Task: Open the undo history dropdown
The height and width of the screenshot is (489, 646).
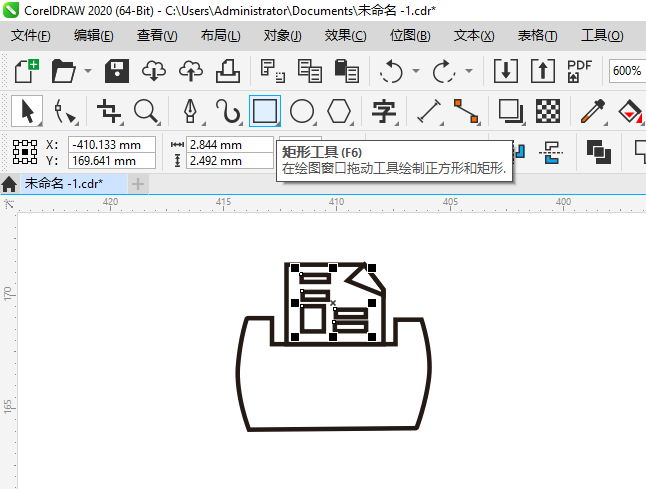Action: point(416,71)
